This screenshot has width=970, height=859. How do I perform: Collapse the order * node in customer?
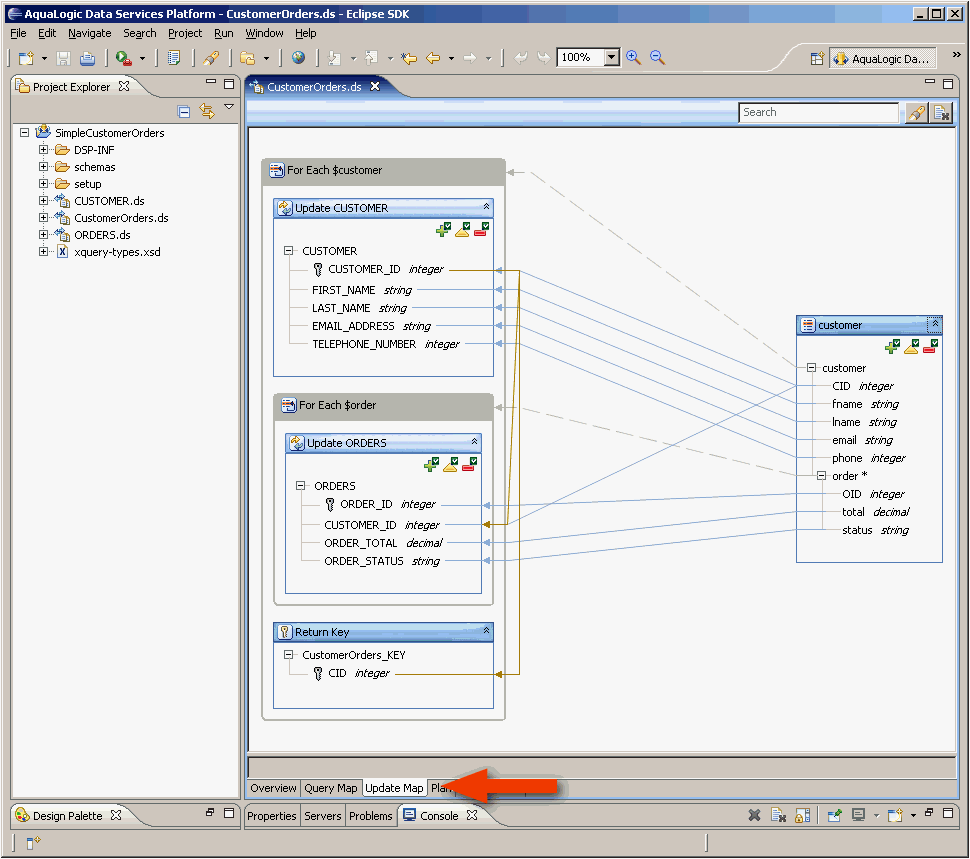click(822, 476)
